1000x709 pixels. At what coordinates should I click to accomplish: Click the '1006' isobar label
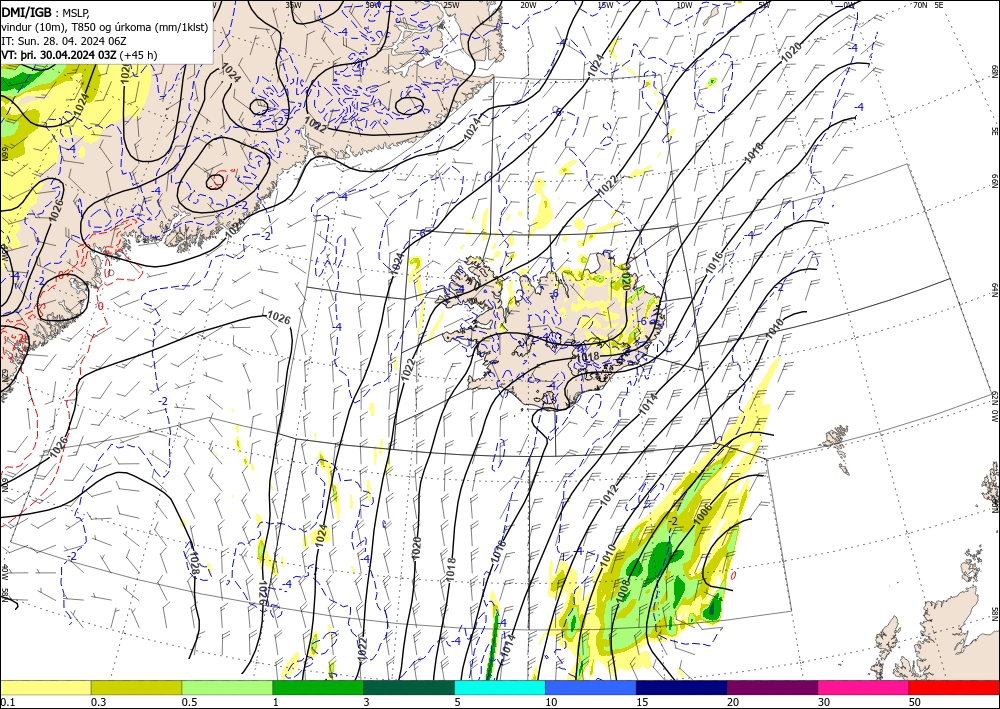702,515
